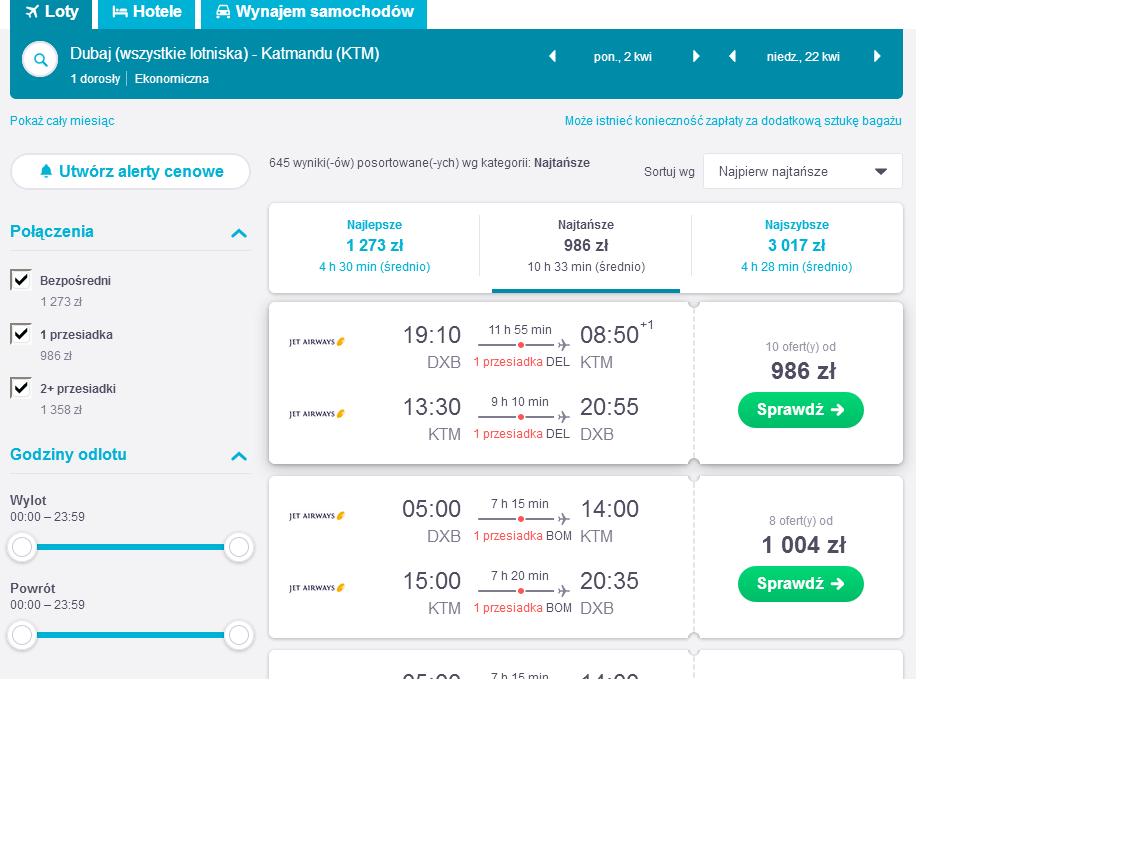The height and width of the screenshot is (841, 1121).
Task: Click Jet Airways logo on 15:00 return flight
Action: pos(317,588)
